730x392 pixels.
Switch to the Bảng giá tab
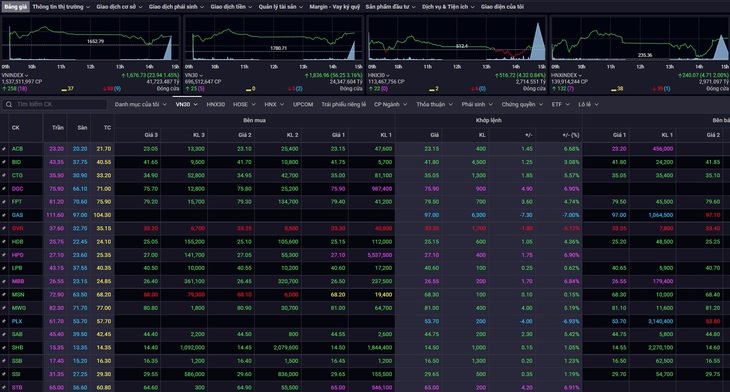click(16, 7)
